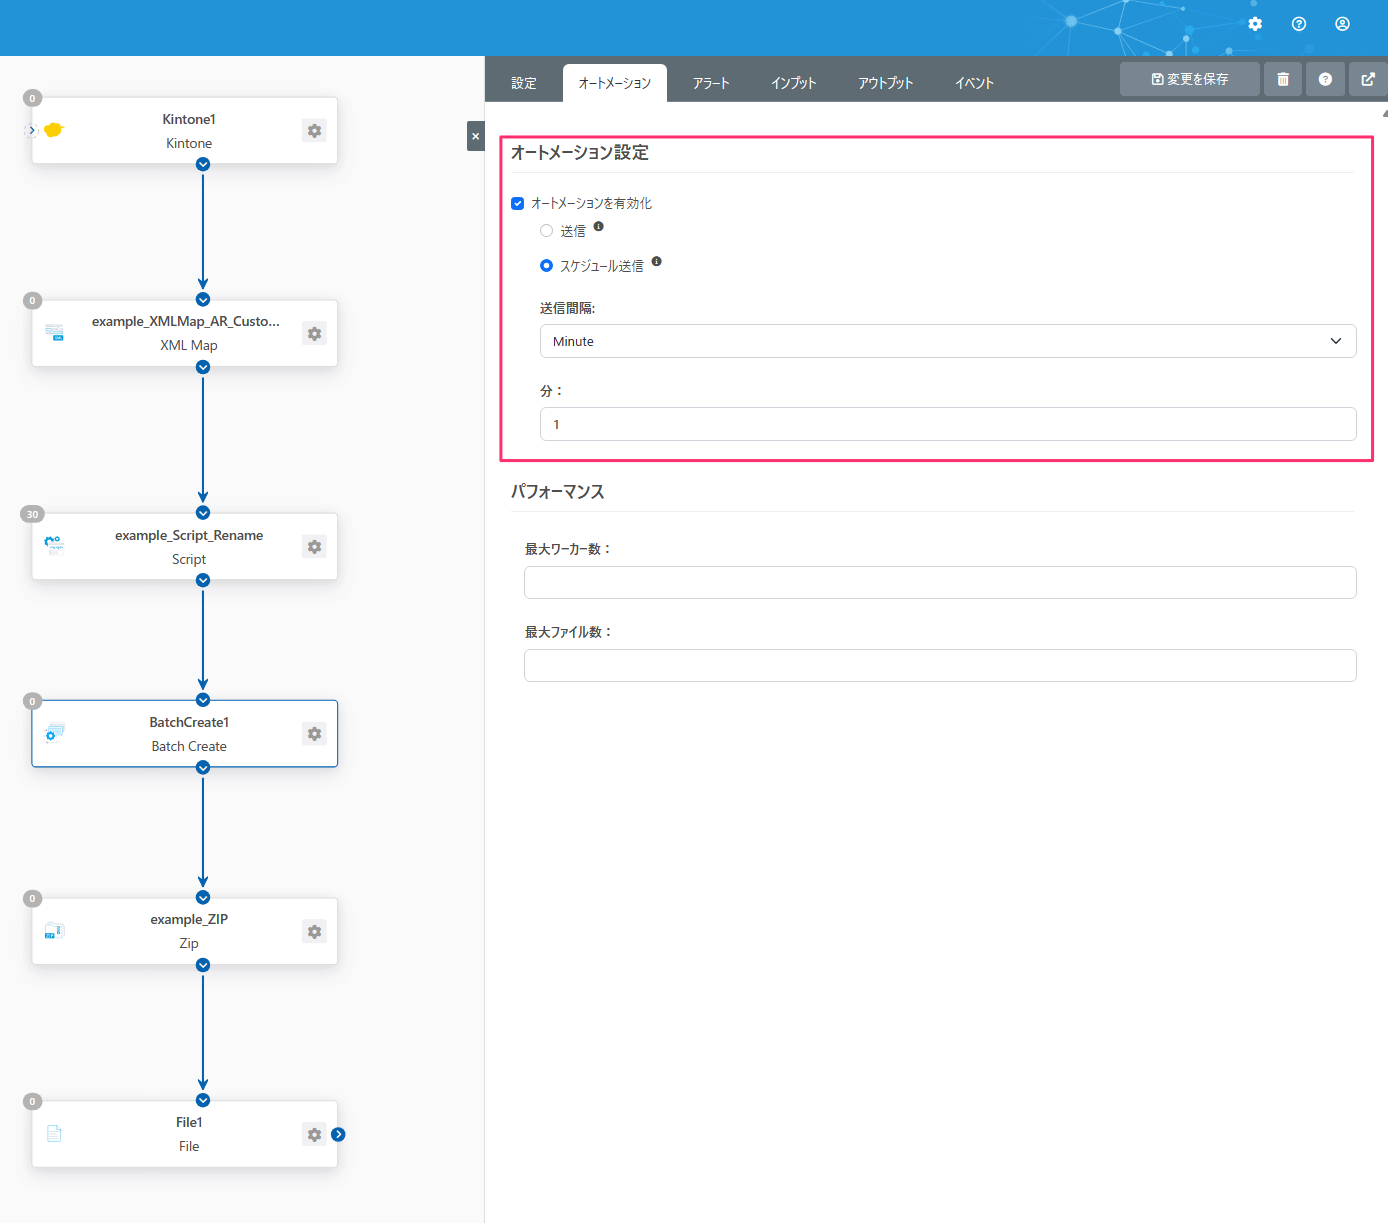Click info icon next to 送信
Viewport: 1388px width, 1223px height.
click(x=598, y=226)
